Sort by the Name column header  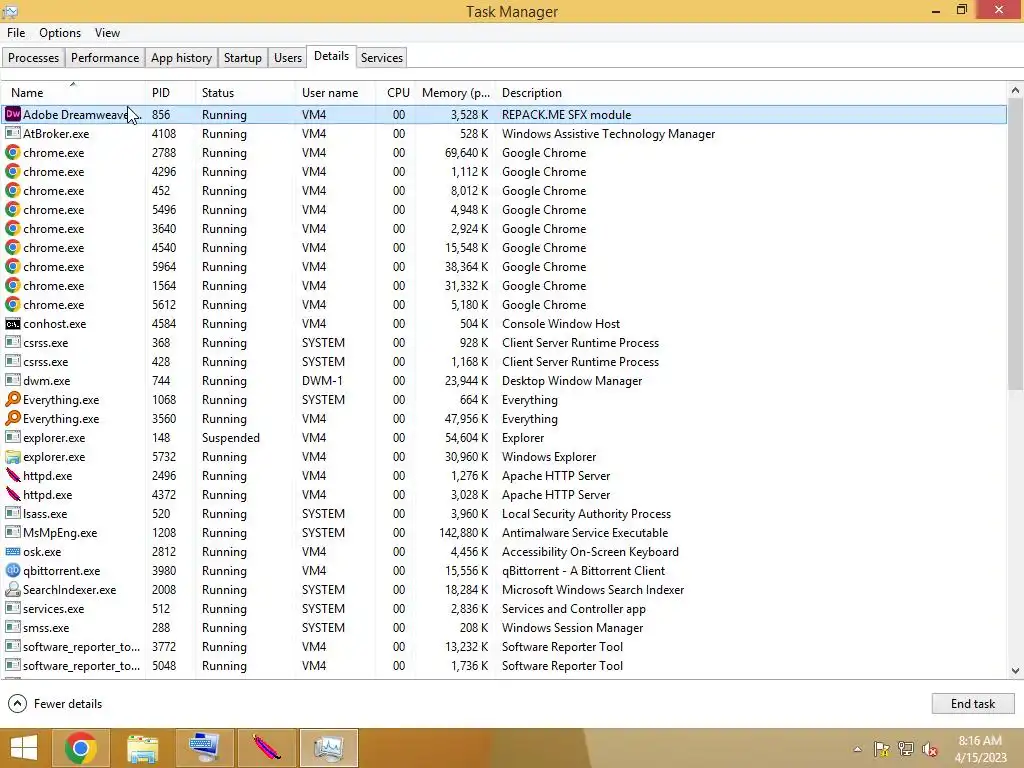tap(73, 93)
